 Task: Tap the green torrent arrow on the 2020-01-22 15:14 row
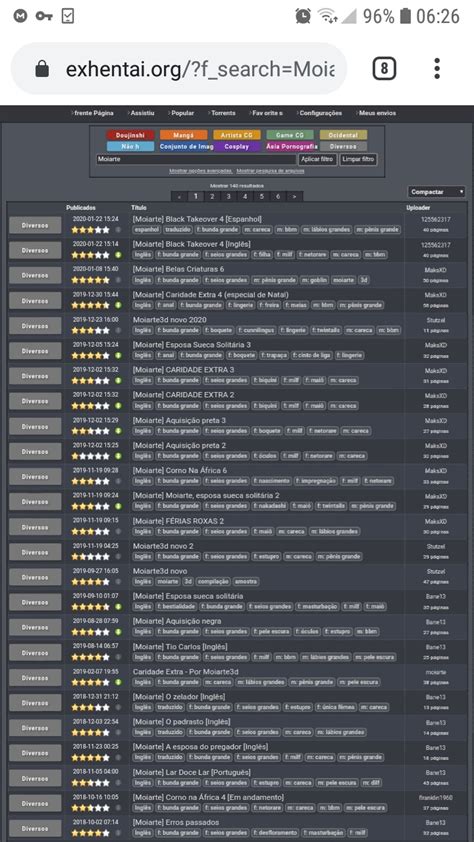click(118, 255)
